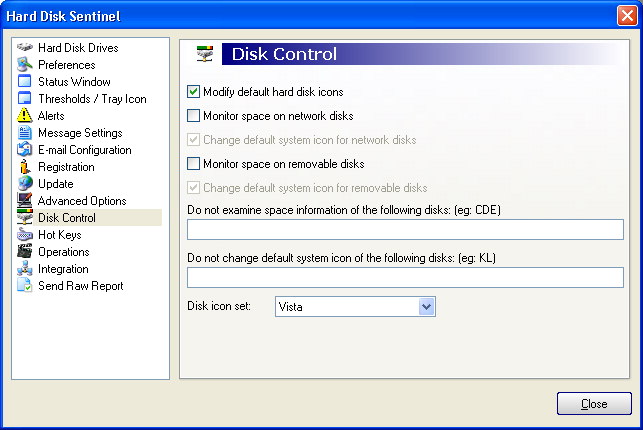Screen dimensions: 643x430
Task: Open the Alerts settings page
Action: point(51,116)
